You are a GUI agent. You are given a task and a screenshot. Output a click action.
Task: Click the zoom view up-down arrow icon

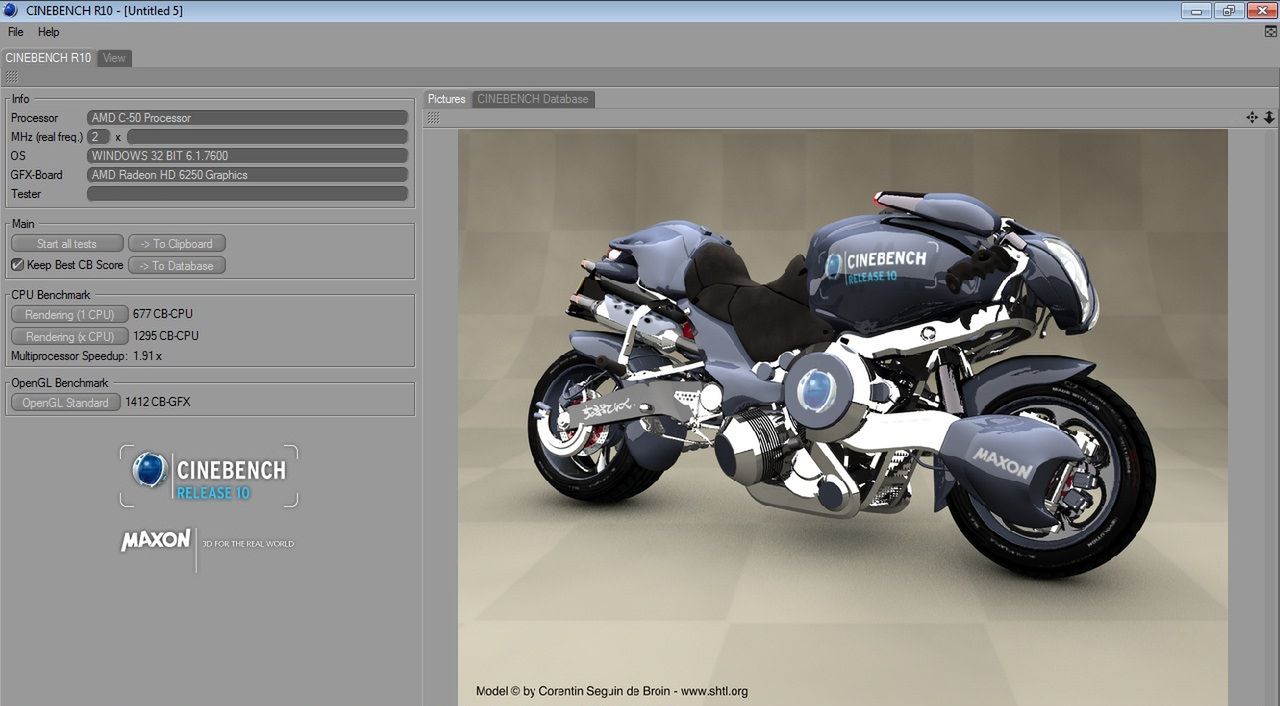pyautogui.click(x=1269, y=117)
